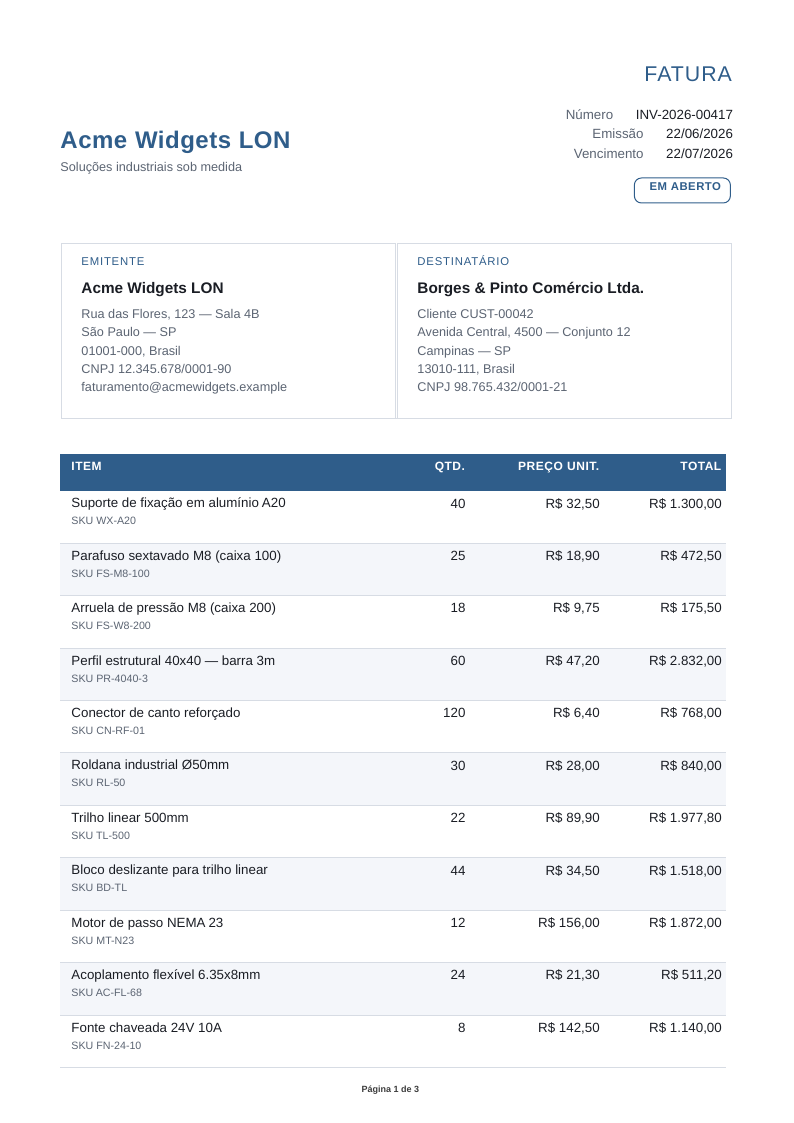This screenshot has width=794, height=1123.
Task: Click the SKU PR-4040-3 label
Action: (110, 678)
